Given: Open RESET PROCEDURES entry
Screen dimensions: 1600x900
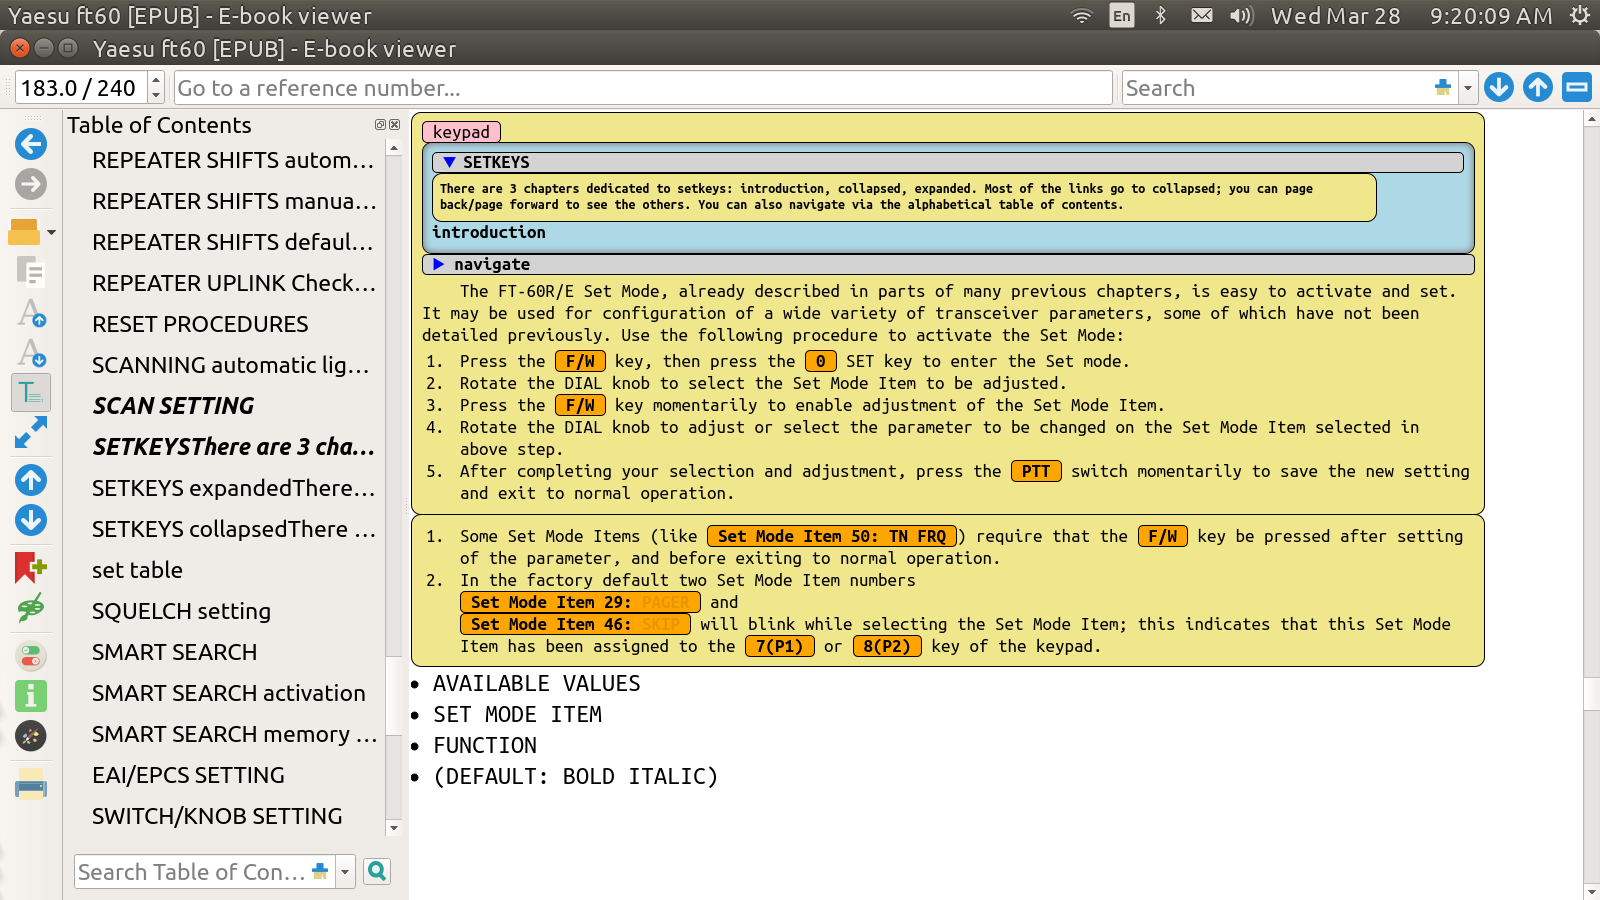Looking at the screenshot, I should (200, 324).
